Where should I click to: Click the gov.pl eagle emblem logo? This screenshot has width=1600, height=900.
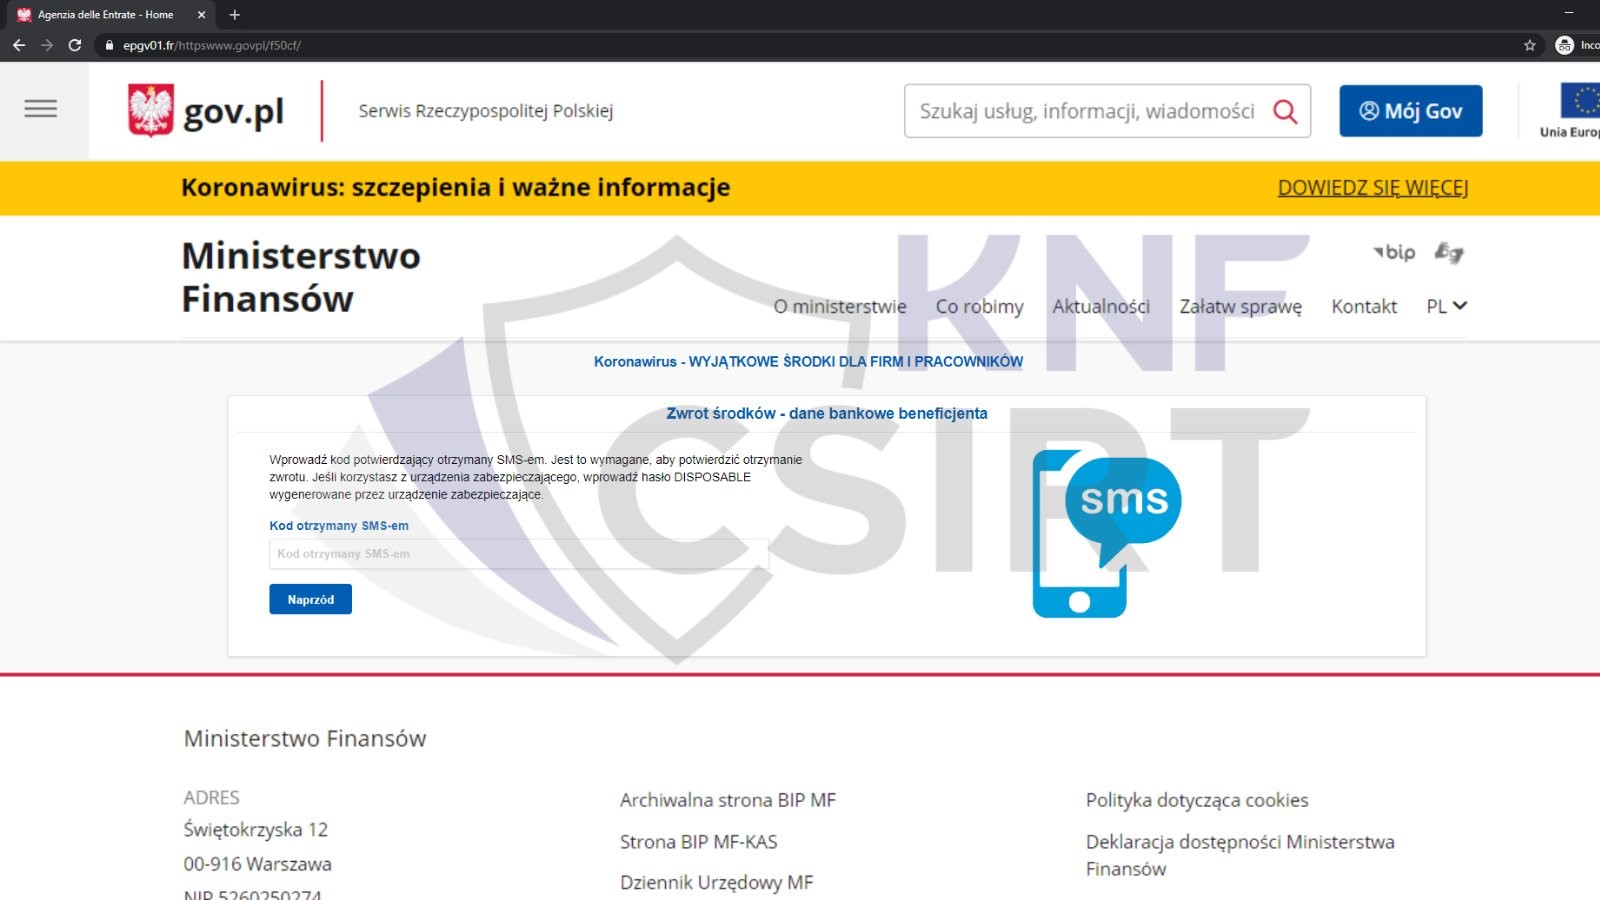tap(148, 109)
